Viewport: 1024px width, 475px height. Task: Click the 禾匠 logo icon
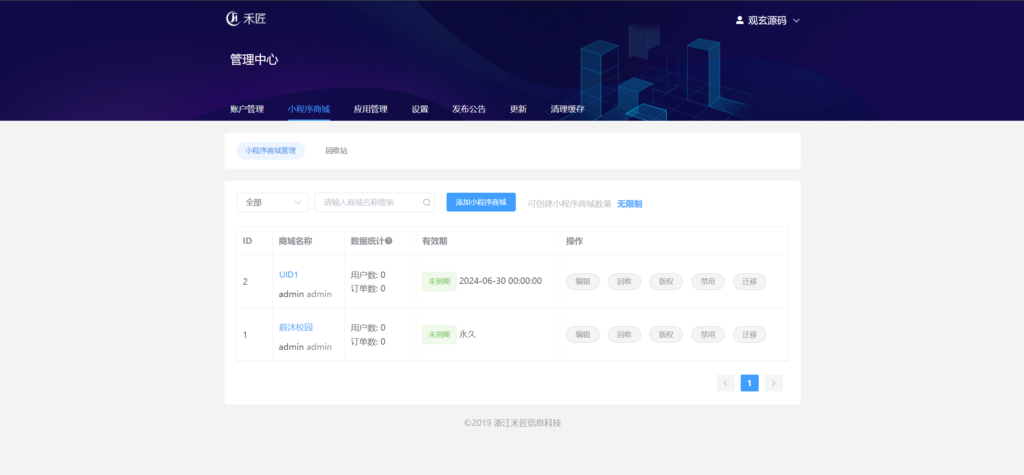(x=233, y=19)
